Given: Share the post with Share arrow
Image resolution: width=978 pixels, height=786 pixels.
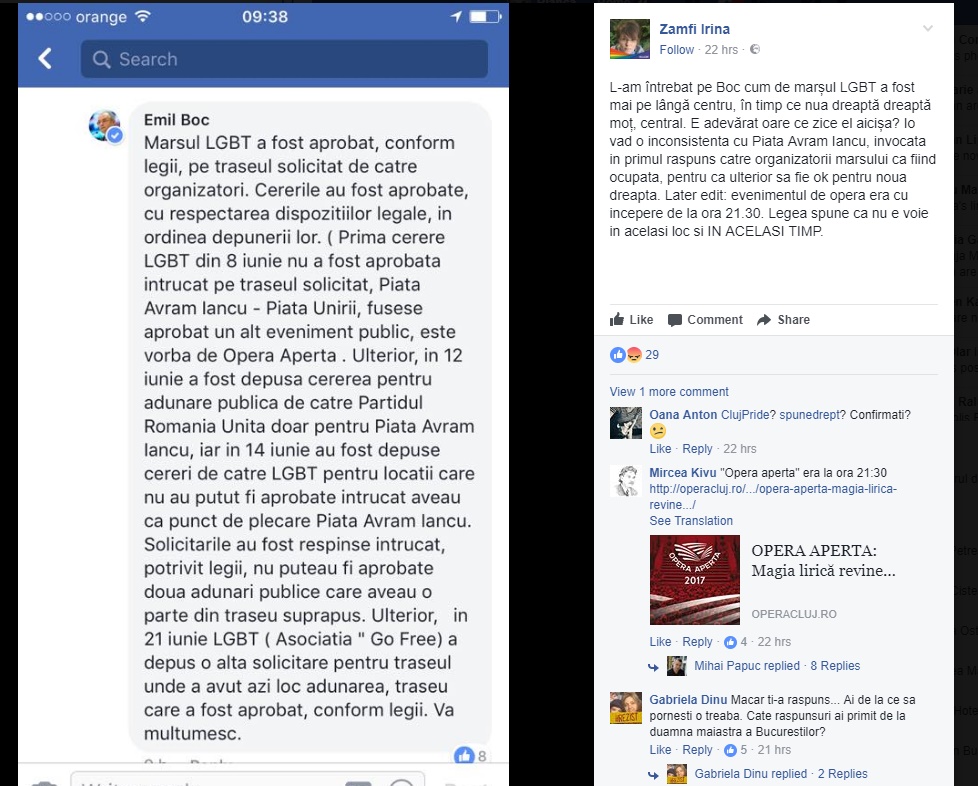Looking at the screenshot, I should (x=783, y=319).
